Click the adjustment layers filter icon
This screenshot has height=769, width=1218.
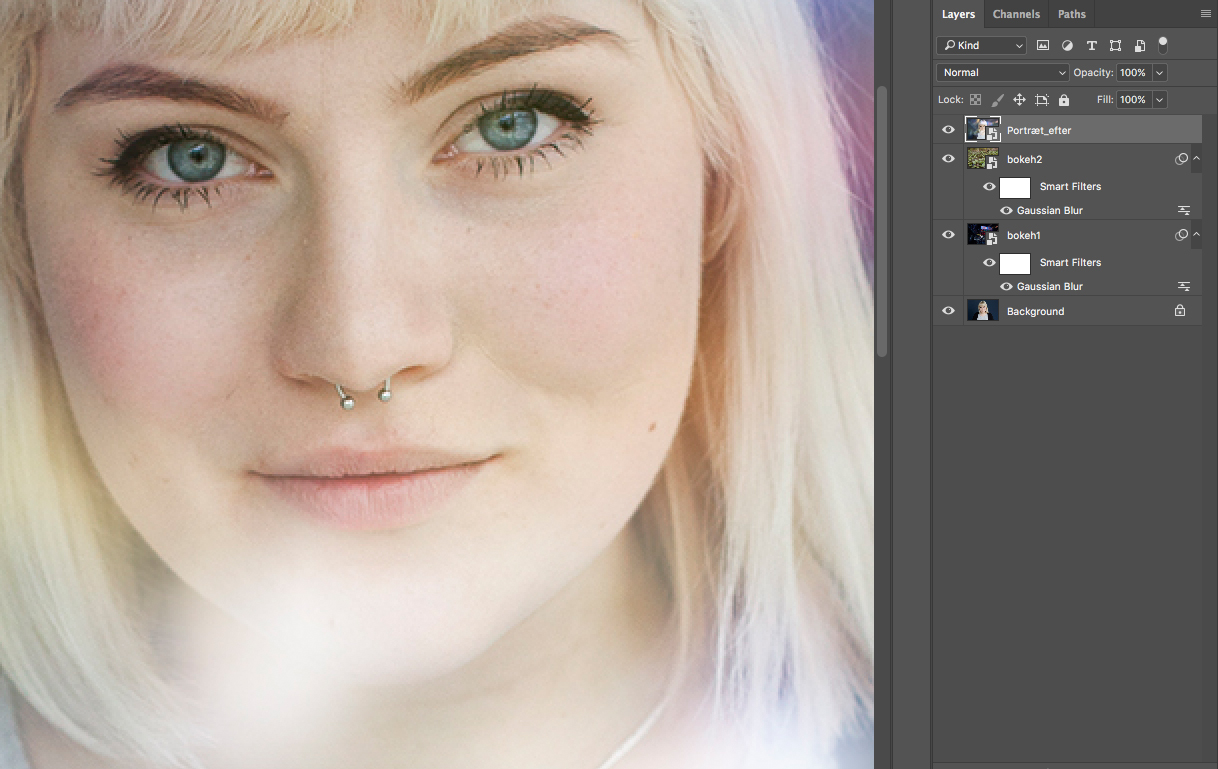point(1067,45)
